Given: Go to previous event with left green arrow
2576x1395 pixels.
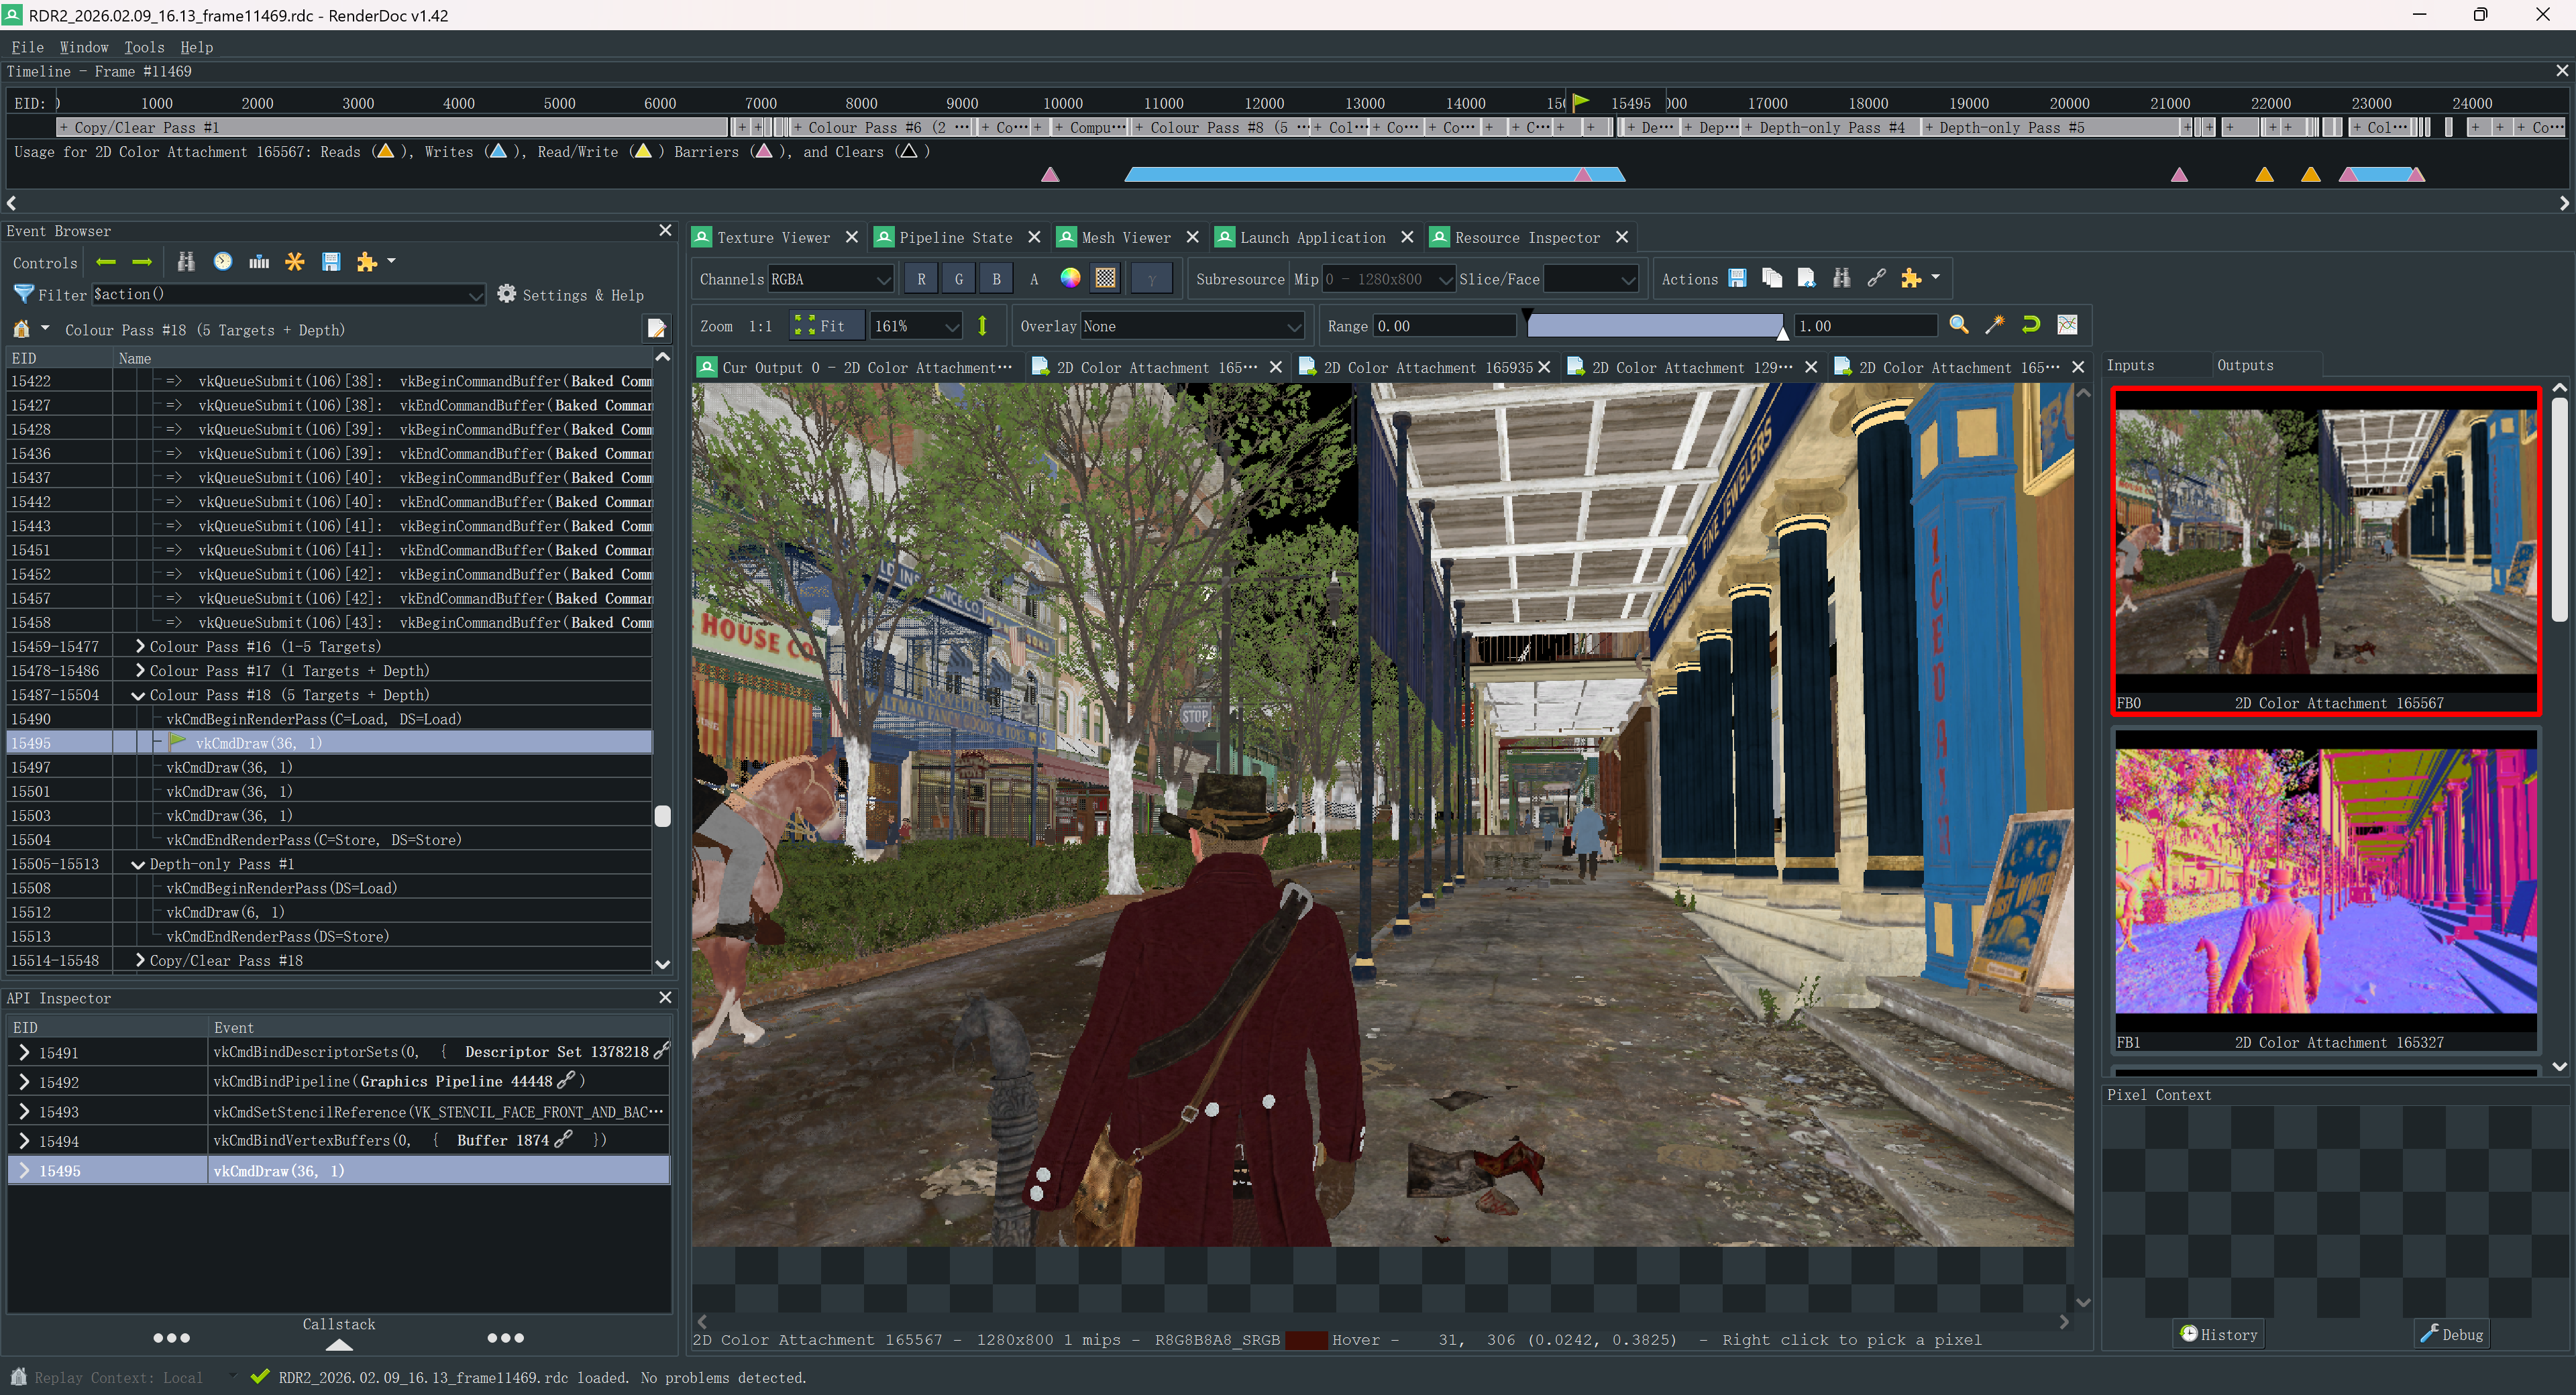Looking at the screenshot, I should pyautogui.click(x=106, y=262).
